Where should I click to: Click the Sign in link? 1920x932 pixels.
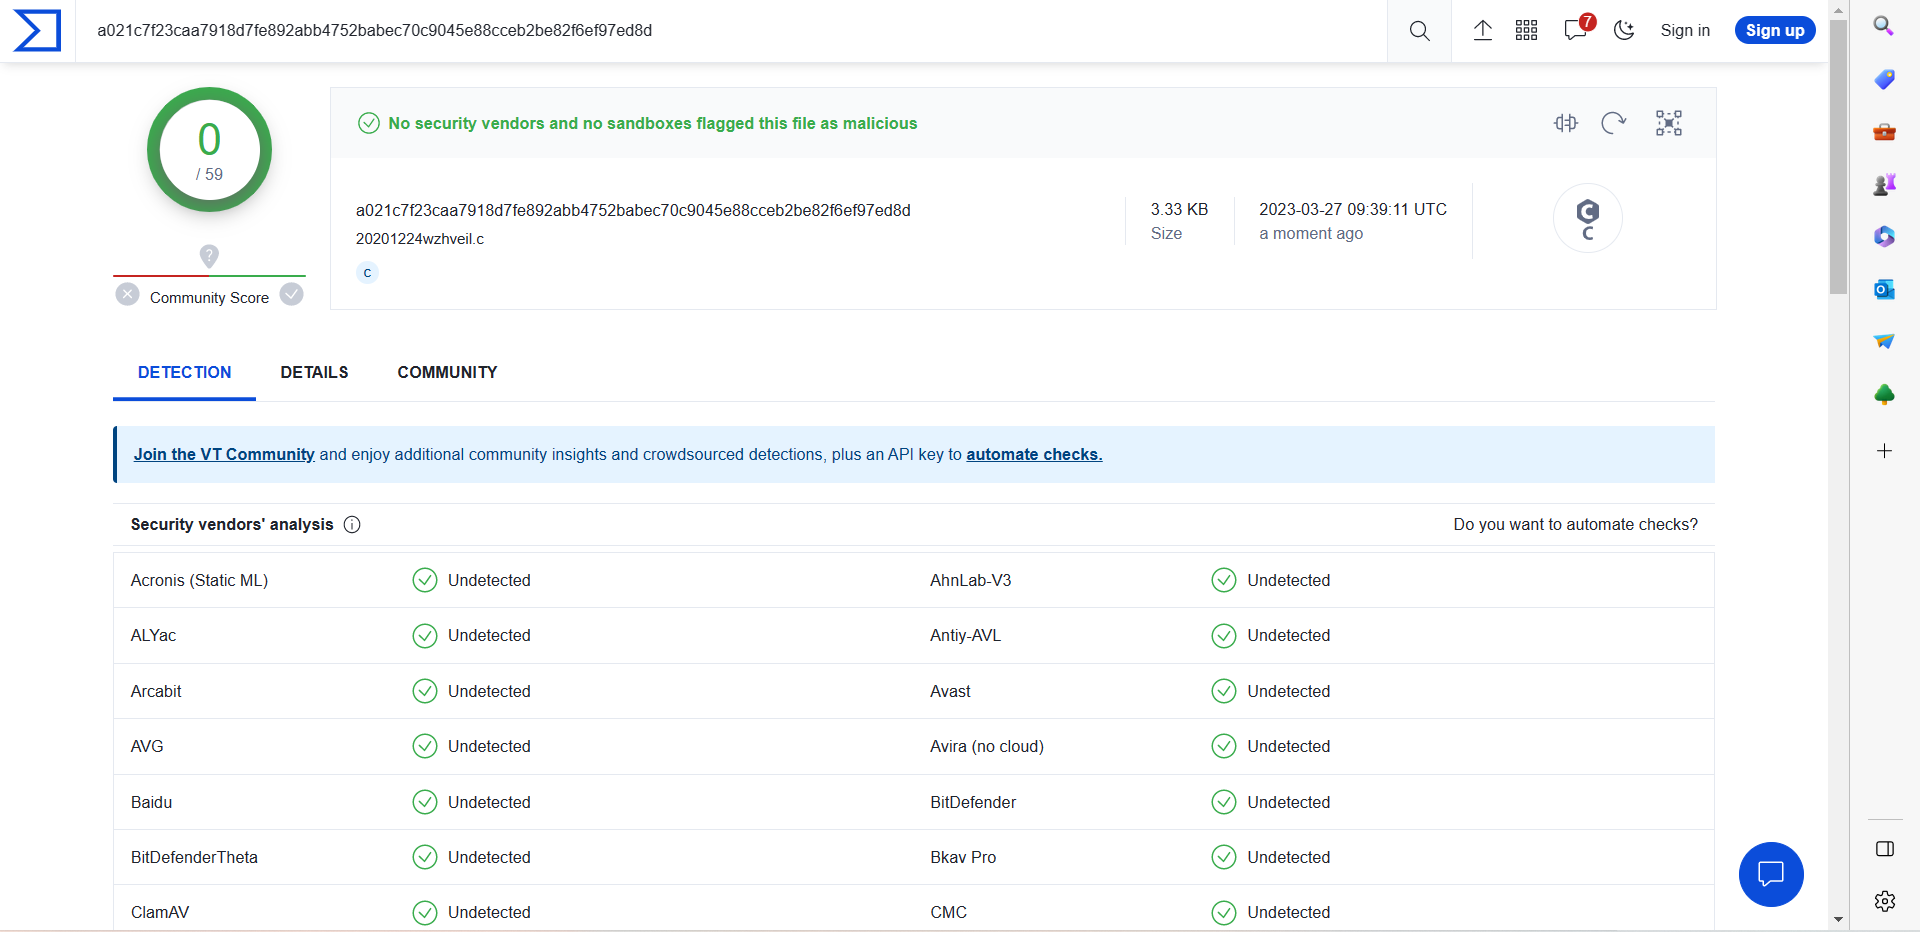(1685, 31)
